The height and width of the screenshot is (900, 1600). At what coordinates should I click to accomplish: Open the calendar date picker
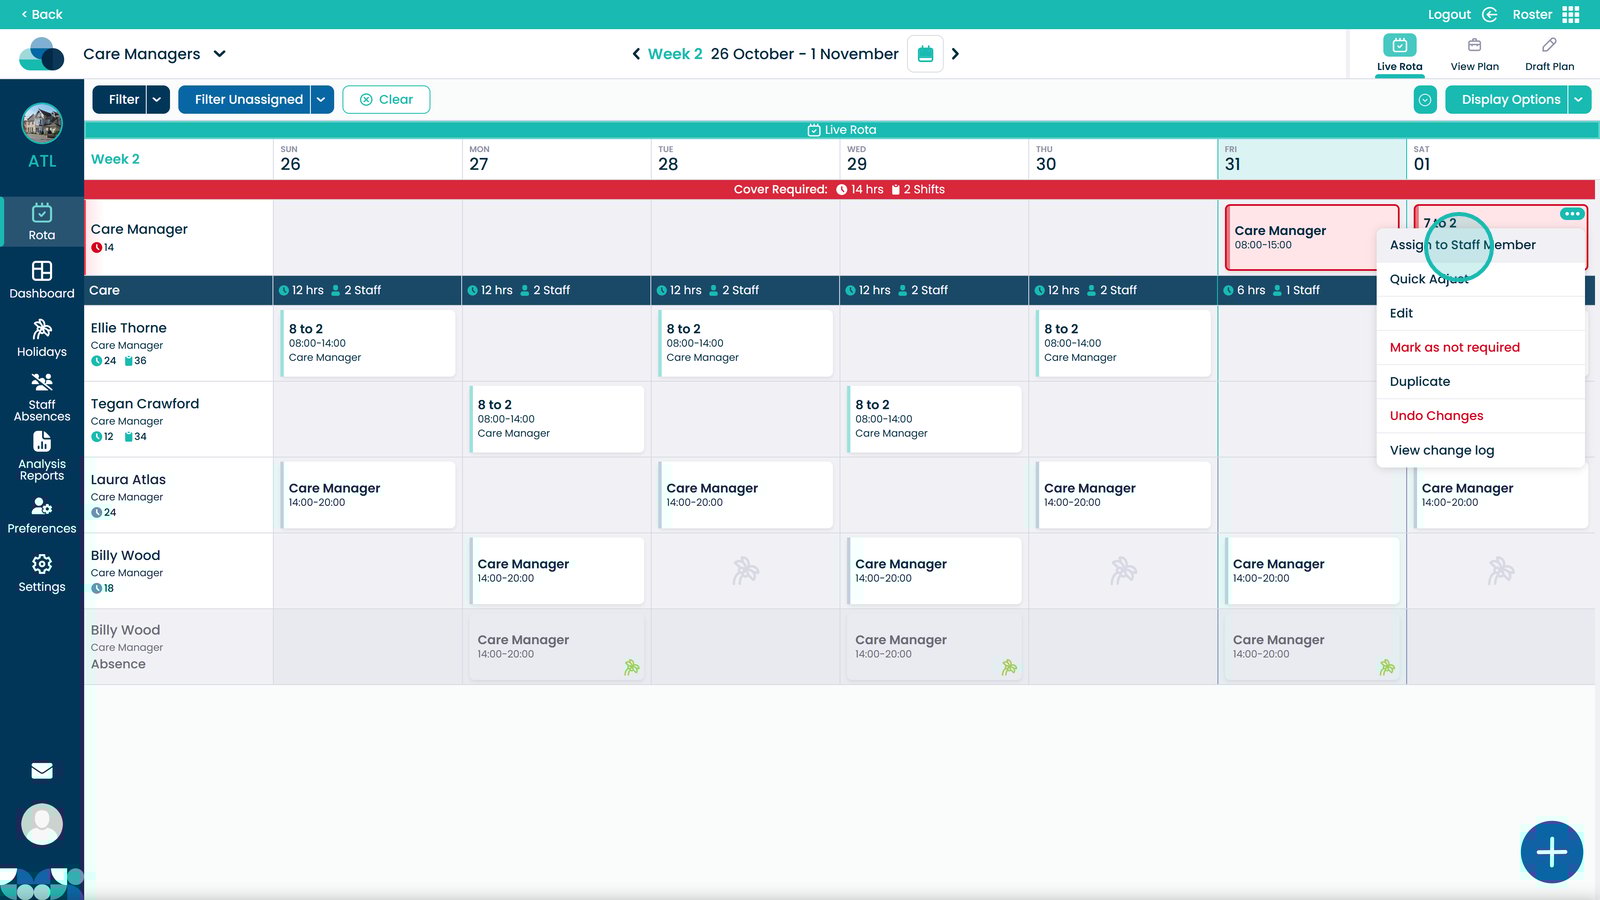coord(925,54)
